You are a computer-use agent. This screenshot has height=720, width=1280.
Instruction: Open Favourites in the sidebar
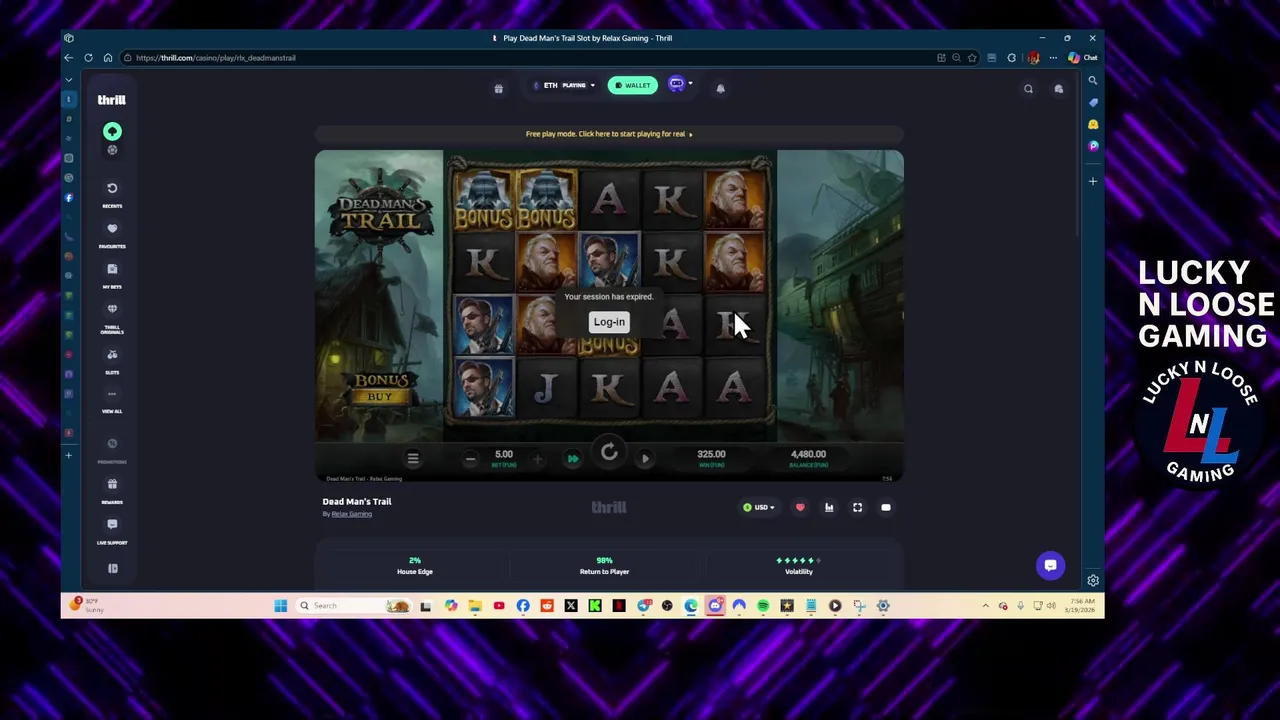click(112, 235)
